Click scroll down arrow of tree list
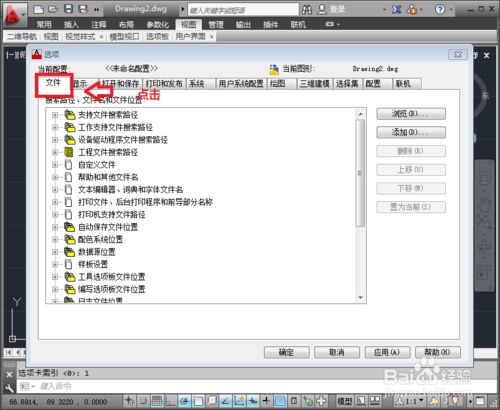 pos(360,297)
